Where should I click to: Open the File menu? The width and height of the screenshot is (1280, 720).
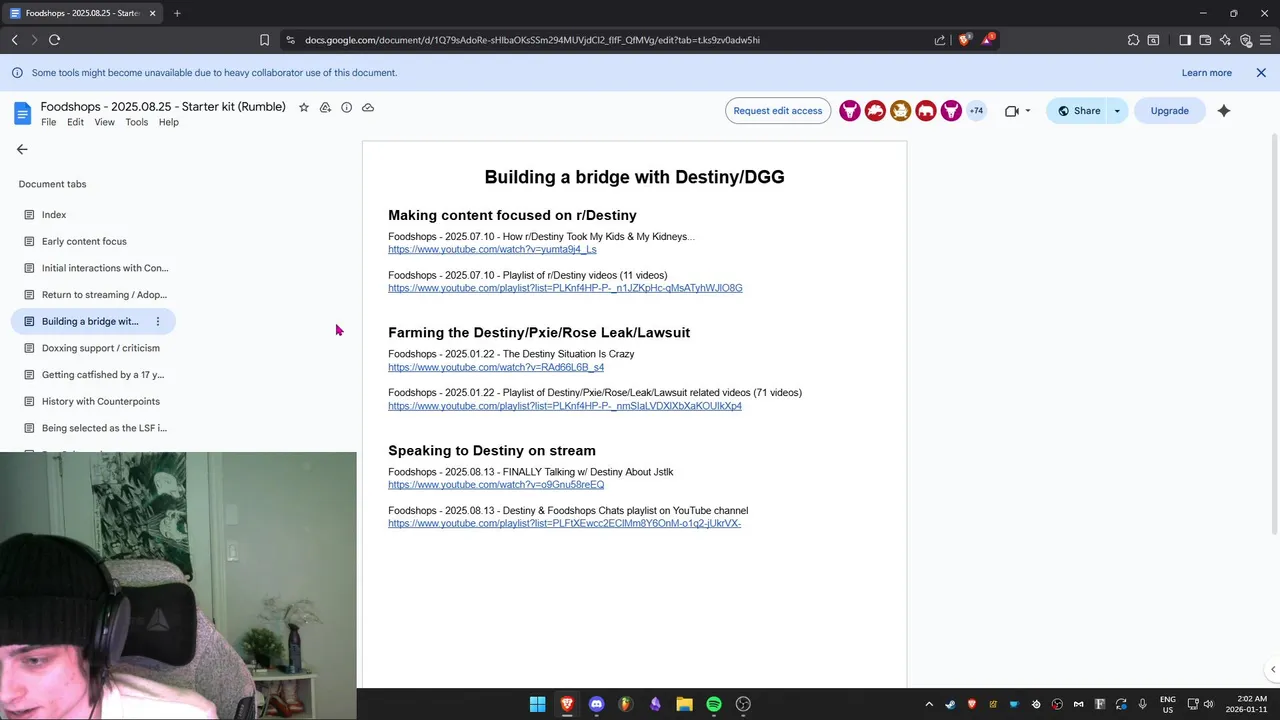click(x=48, y=122)
